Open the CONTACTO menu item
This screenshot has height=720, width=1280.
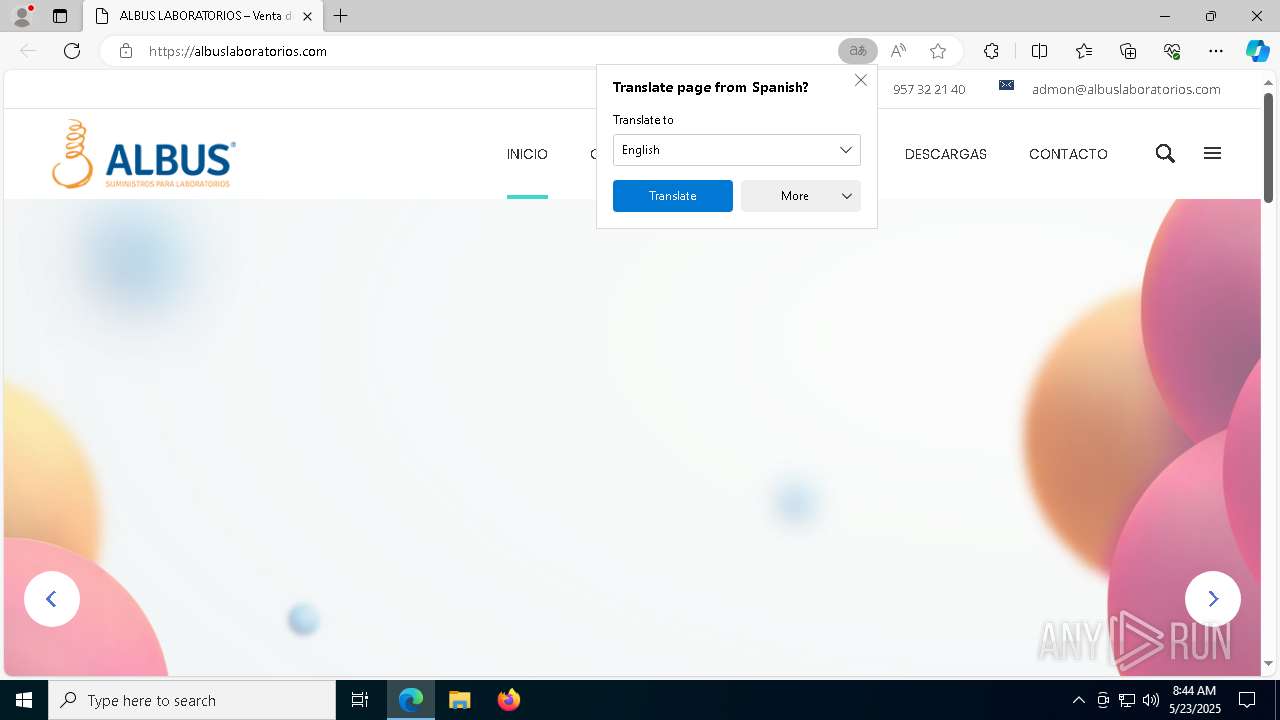tap(1068, 154)
